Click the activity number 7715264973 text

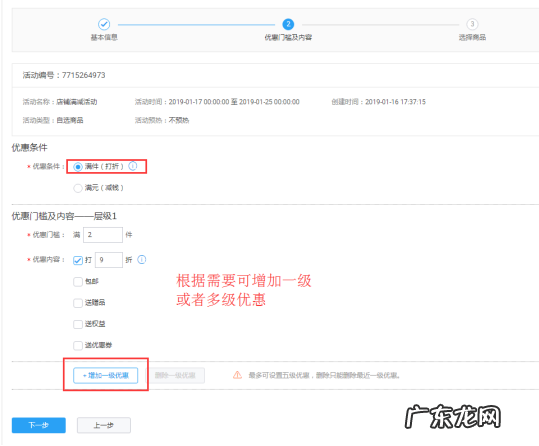[x=84, y=75]
